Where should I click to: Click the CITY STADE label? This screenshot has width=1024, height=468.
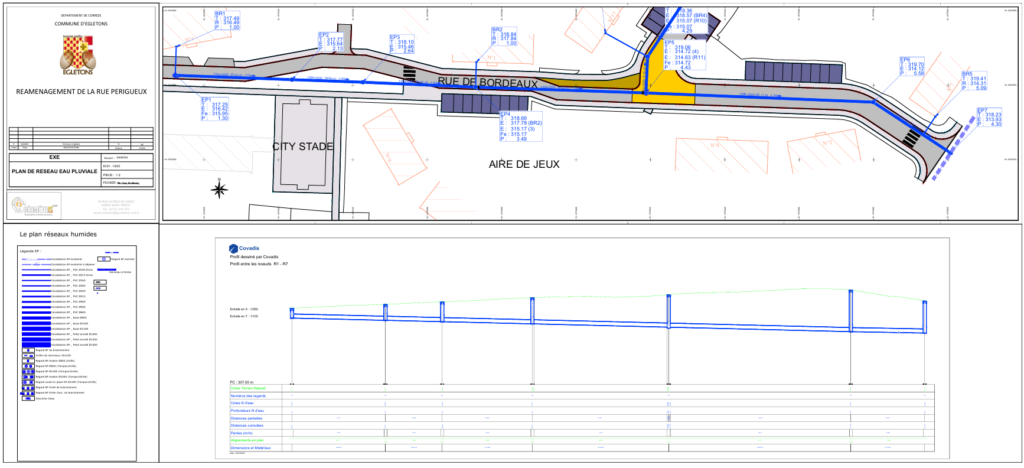click(303, 146)
